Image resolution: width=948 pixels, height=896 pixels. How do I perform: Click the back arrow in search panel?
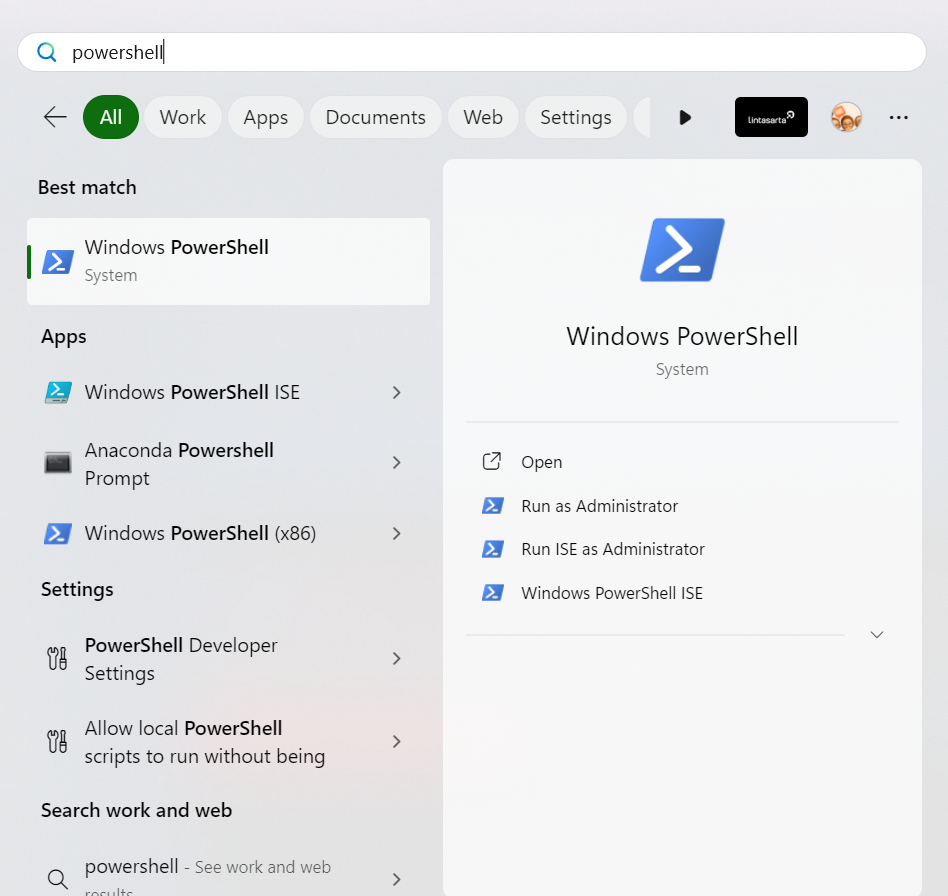[55, 117]
